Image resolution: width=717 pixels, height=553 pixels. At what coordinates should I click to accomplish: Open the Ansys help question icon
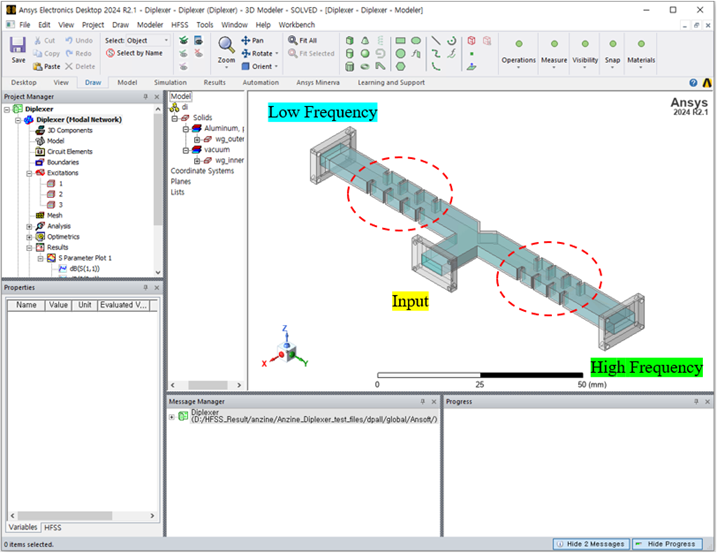[x=693, y=83]
